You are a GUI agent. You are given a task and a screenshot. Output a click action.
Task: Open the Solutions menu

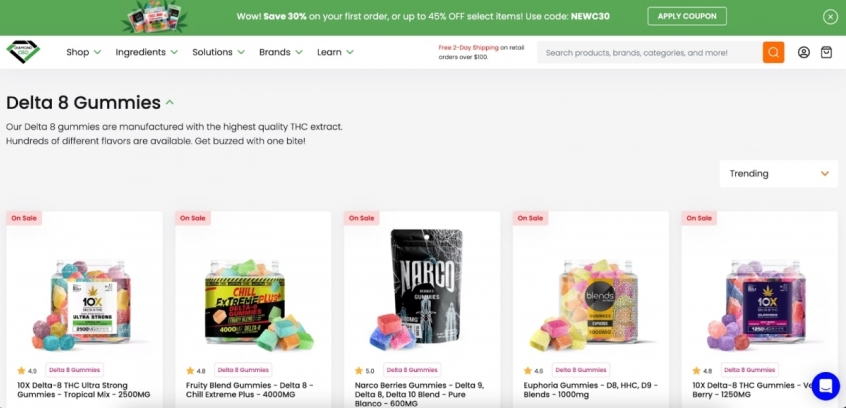(219, 52)
